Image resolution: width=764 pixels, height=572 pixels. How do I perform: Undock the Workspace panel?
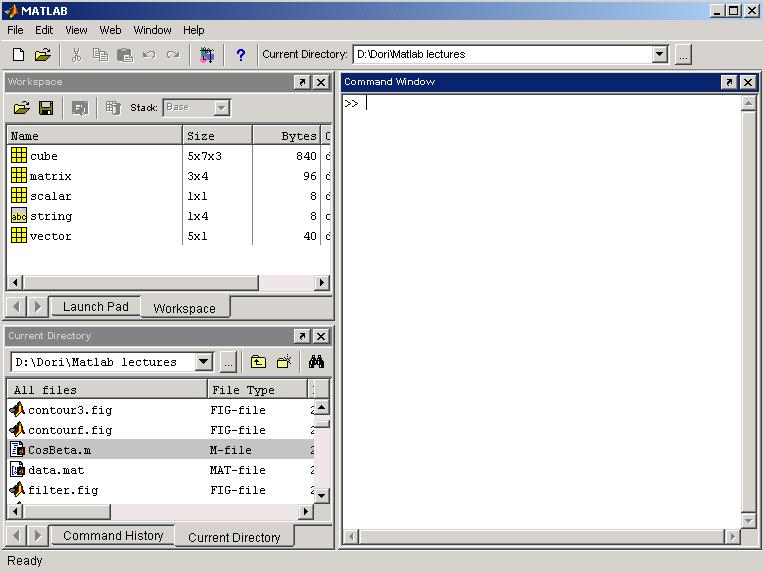tap(302, 82)
